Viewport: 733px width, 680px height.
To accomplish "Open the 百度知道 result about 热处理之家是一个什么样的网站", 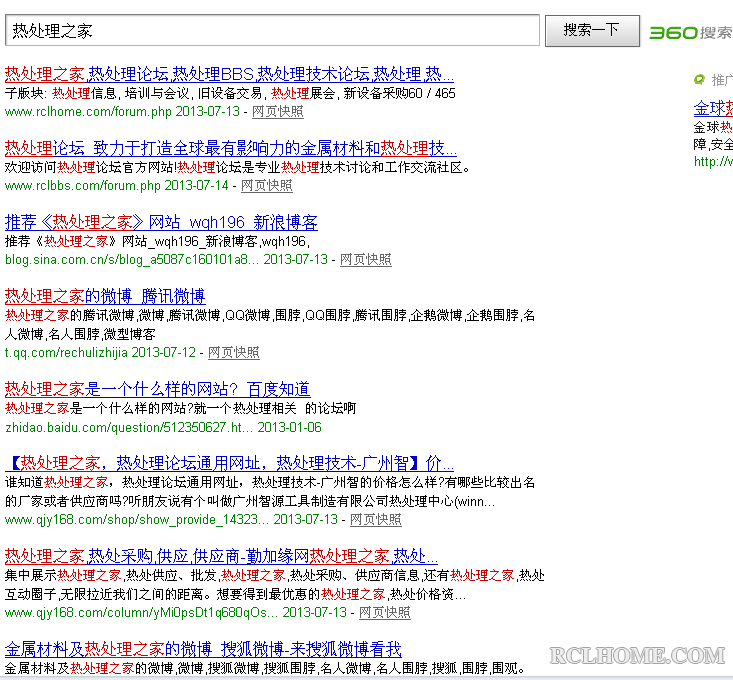I will [x=158, y=389].
